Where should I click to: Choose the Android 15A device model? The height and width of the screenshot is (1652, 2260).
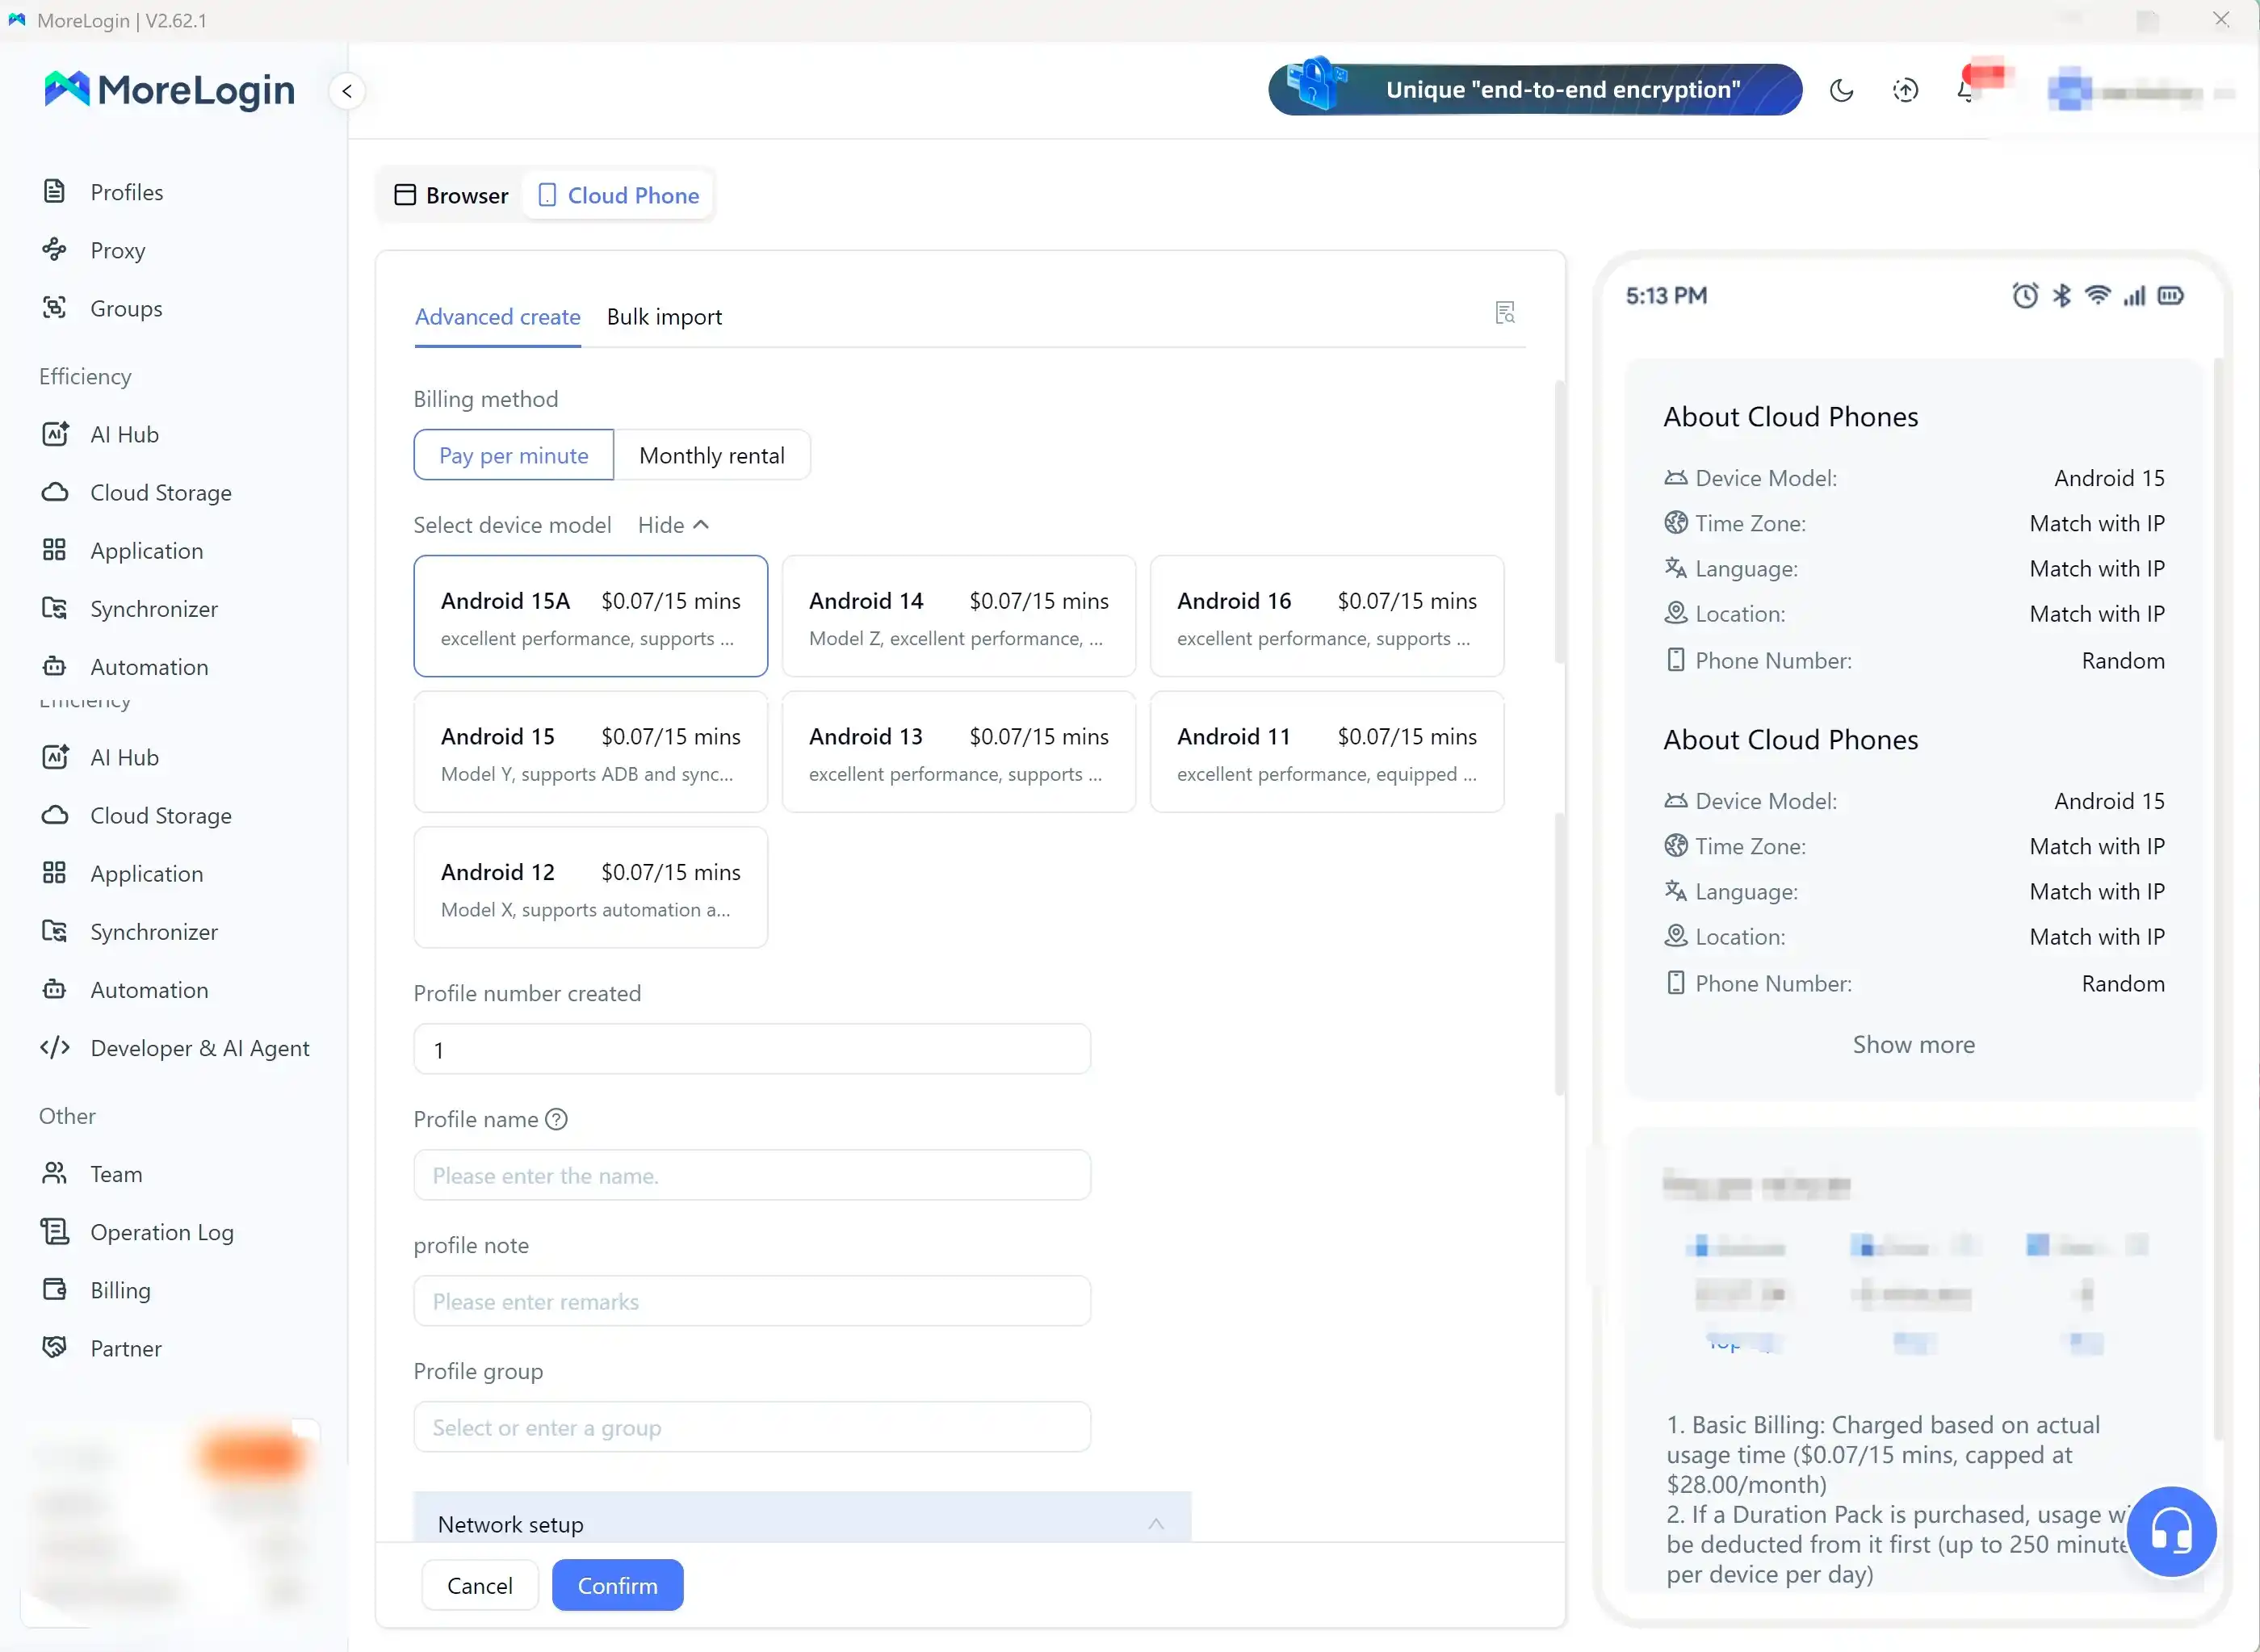point(591,616)
